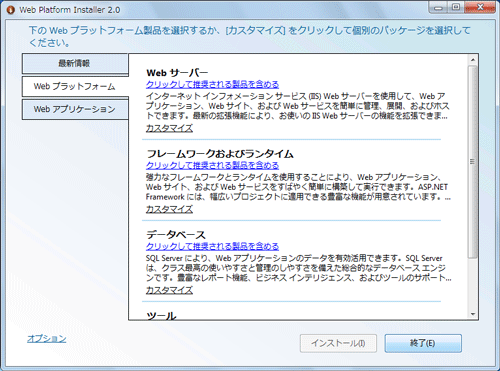Open the オプション link

pyautogui.click(x=47, y=338)
